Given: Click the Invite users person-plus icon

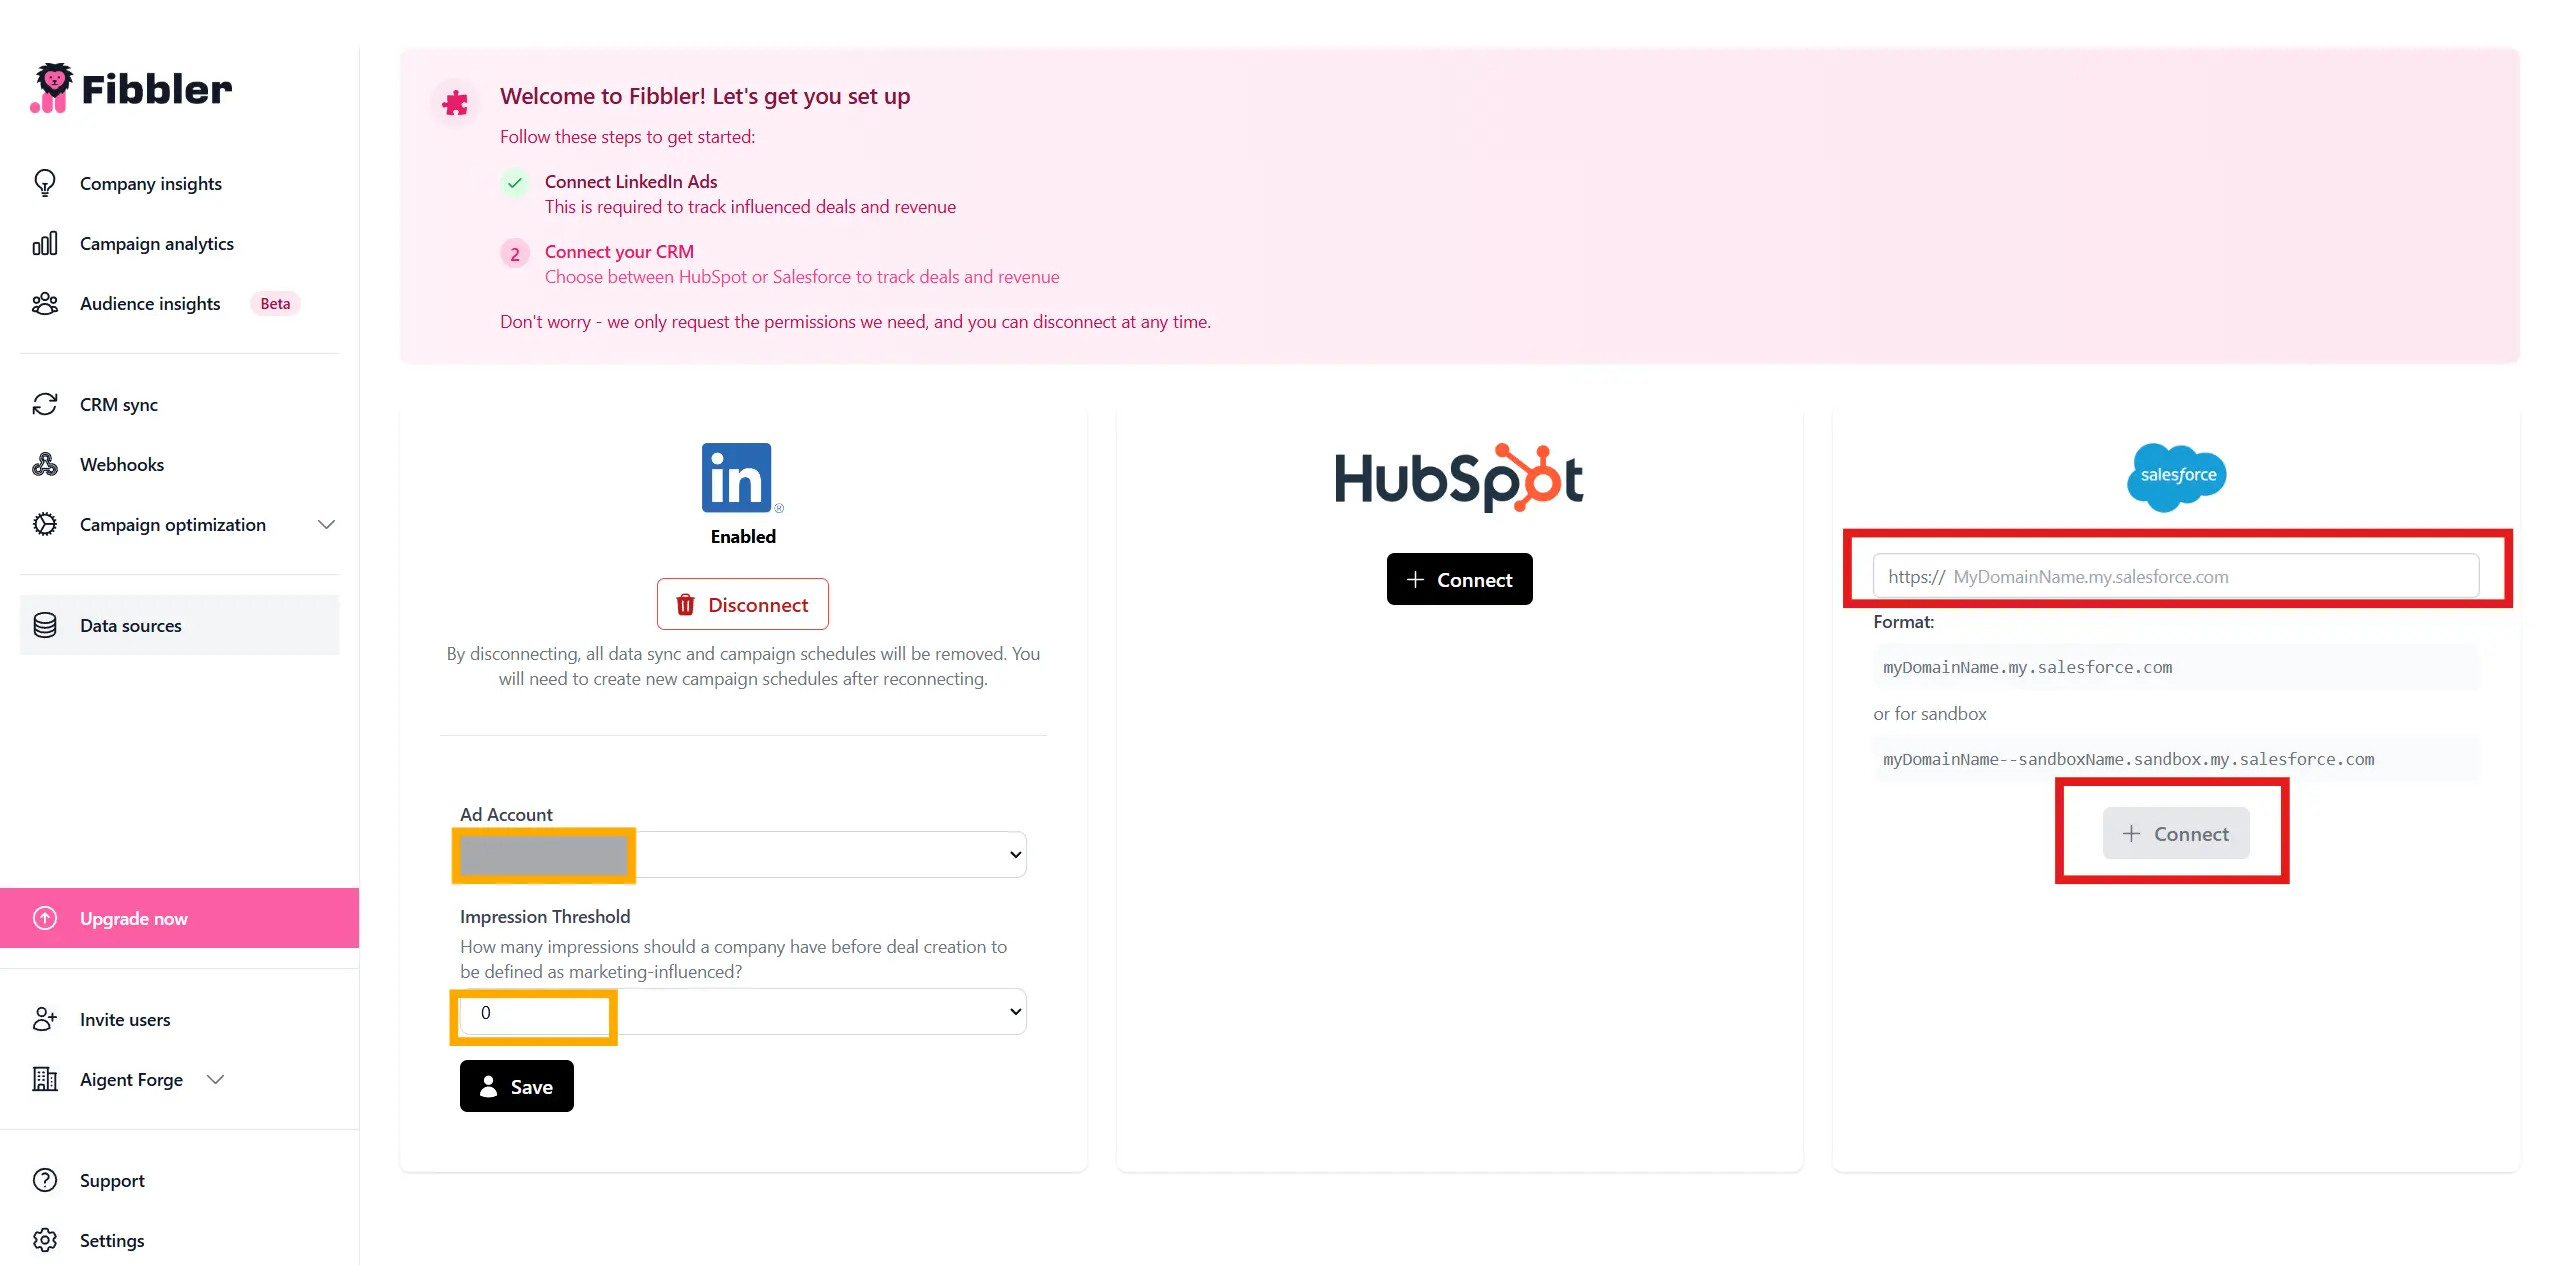Looking at the screenshot, I should (45, 1019).
